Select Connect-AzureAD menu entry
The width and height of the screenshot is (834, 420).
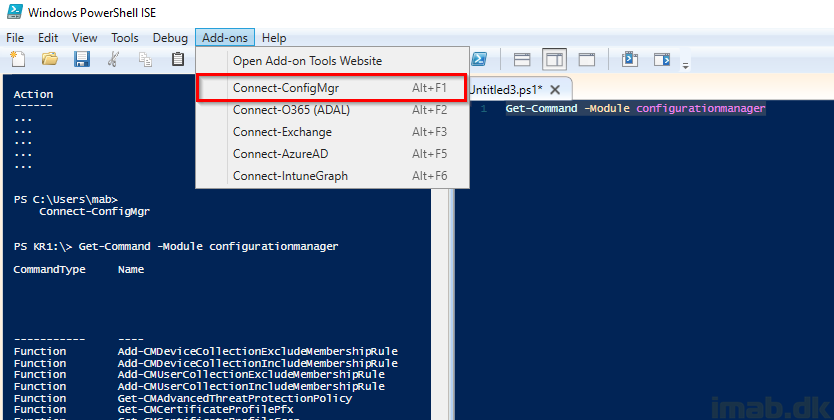point(332,154)
